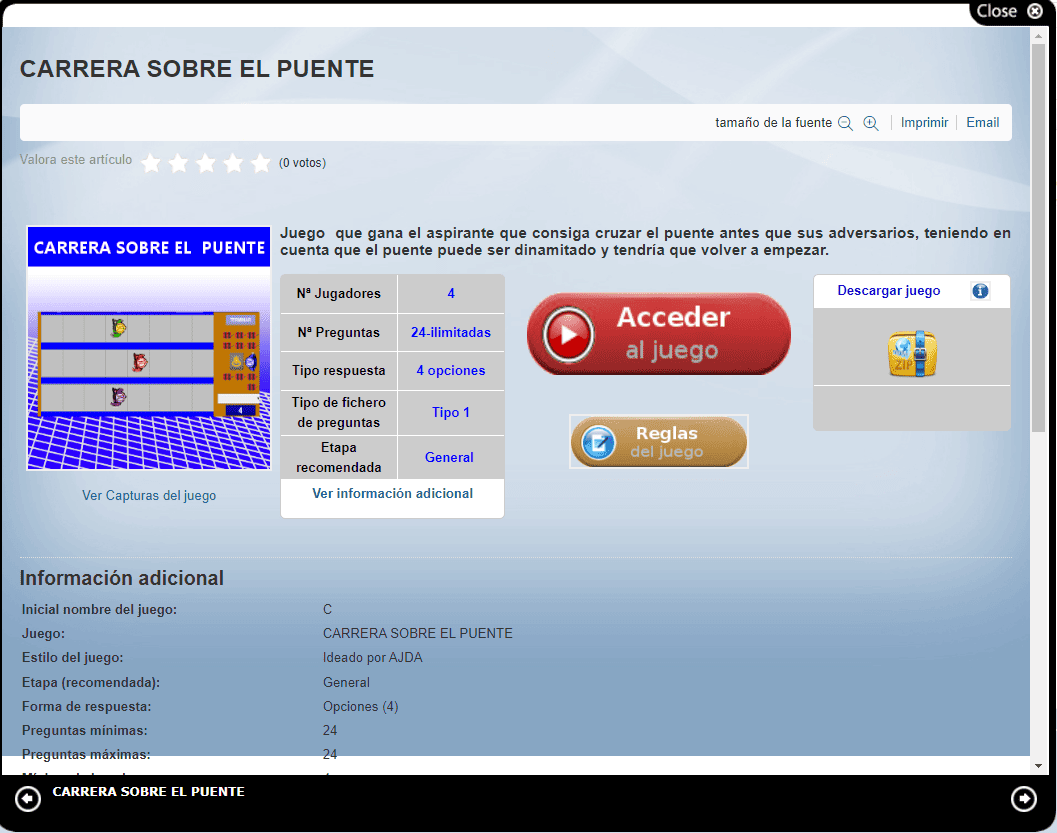Click the Email link
This screenshot has height=833, width=1057.
pyautogui.click(x=982, y=122)
